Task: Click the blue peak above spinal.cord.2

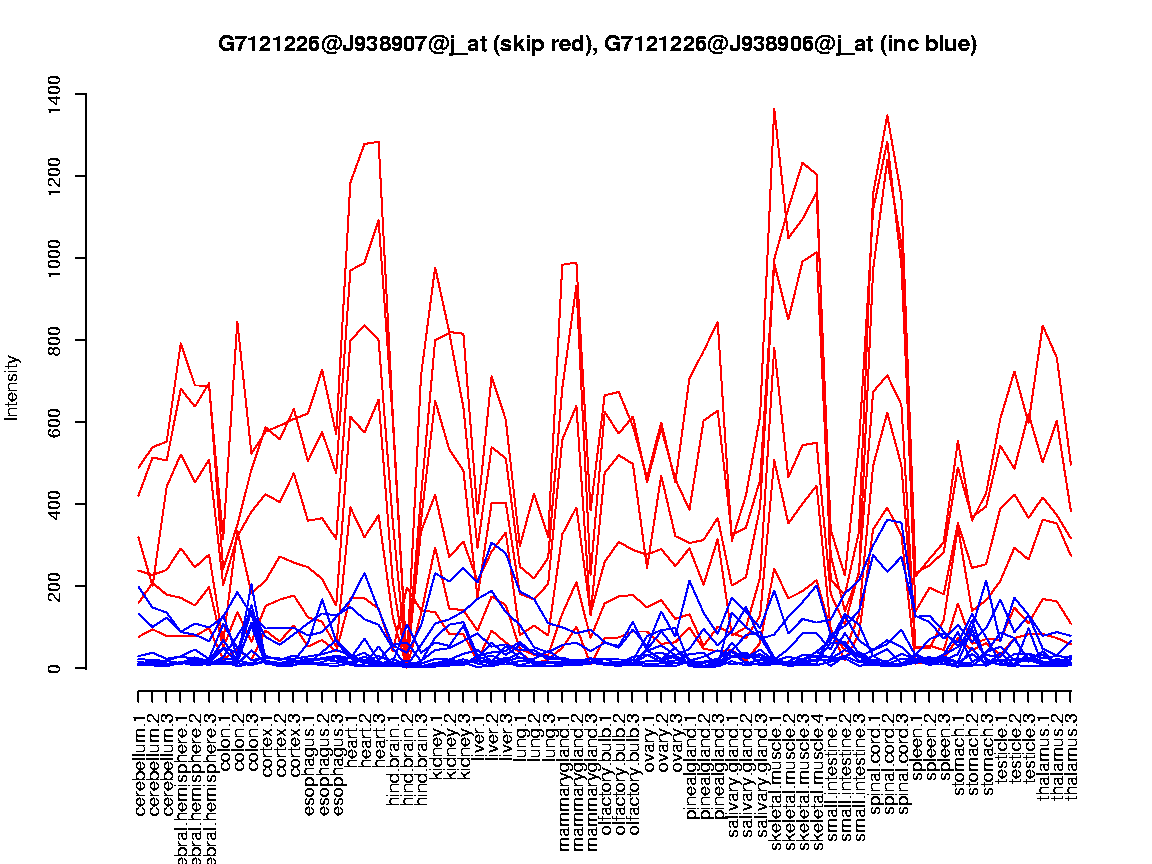Action: tap(888, 520)
